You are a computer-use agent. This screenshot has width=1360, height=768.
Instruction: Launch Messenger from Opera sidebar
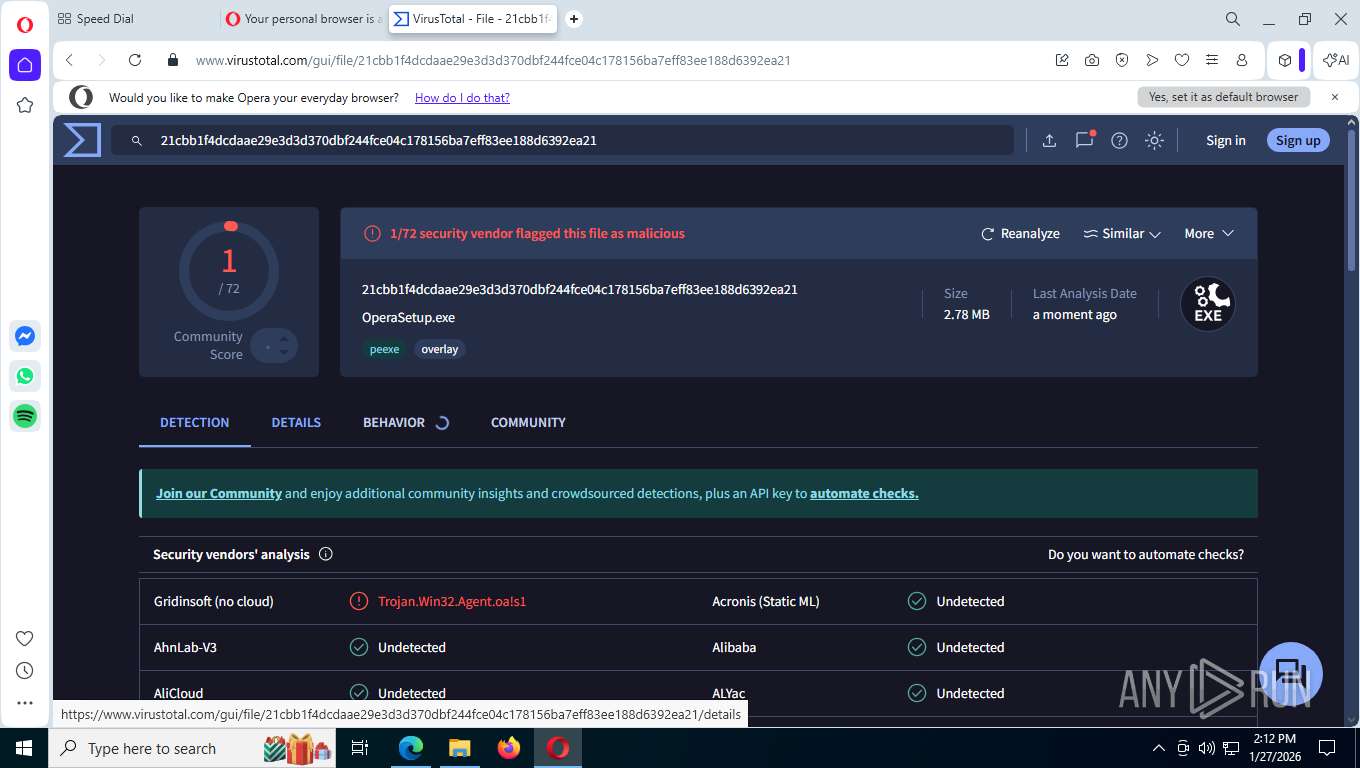coord(25,336)
